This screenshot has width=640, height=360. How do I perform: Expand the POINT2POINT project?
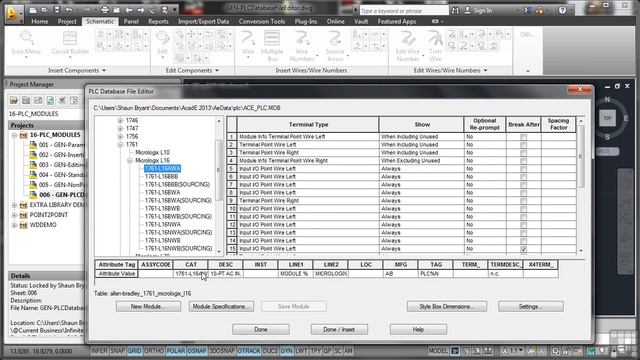tap(14, 215)
